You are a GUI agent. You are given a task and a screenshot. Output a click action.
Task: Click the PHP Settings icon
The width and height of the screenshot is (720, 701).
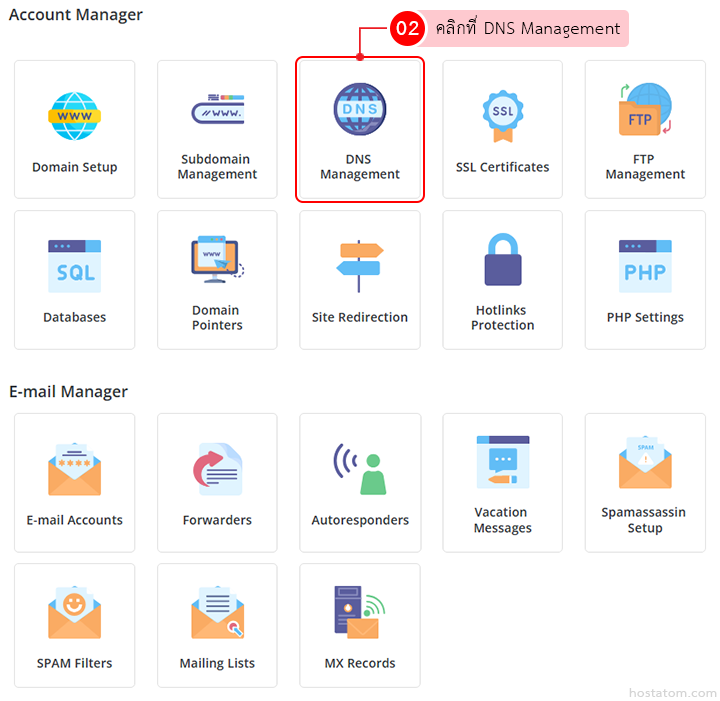click(x=645, y=266)
